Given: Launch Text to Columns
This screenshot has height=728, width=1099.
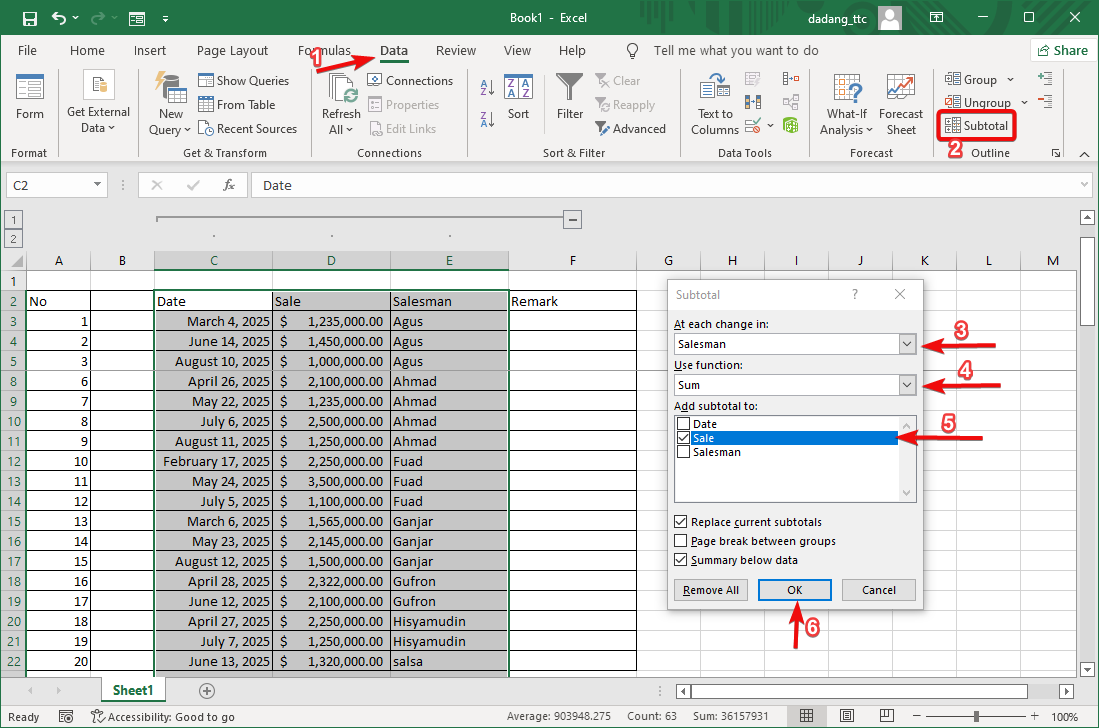Looking at the screenshot, I should (714, 104).
